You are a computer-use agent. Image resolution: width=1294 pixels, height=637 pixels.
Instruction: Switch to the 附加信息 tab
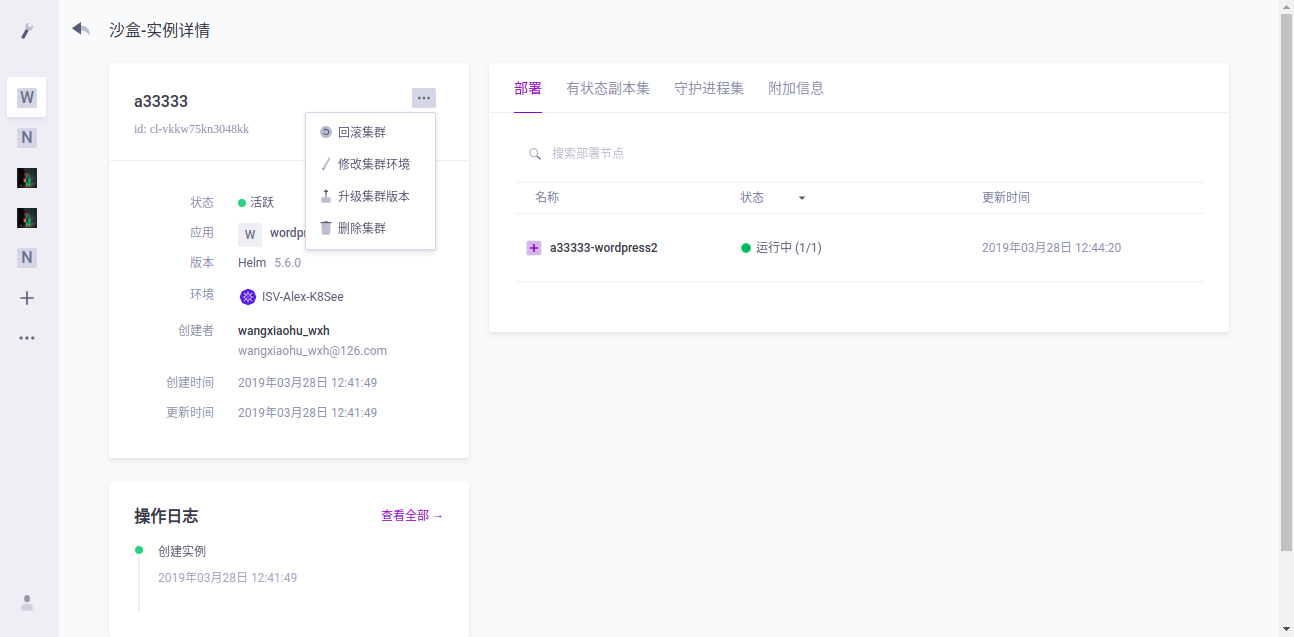(x=797, y=88)
